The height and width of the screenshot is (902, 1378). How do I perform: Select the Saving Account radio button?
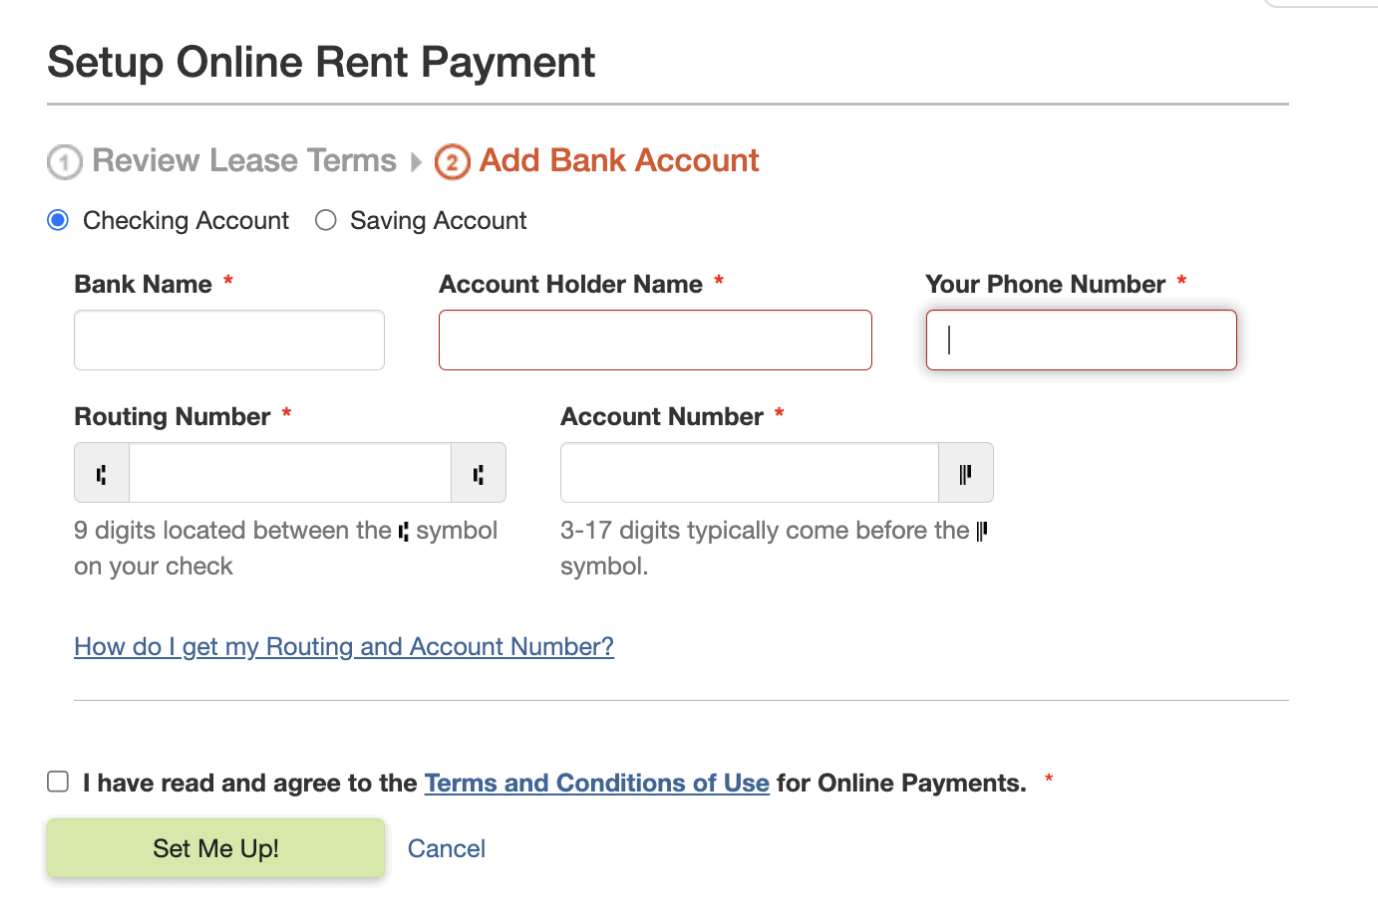(326, 220)
